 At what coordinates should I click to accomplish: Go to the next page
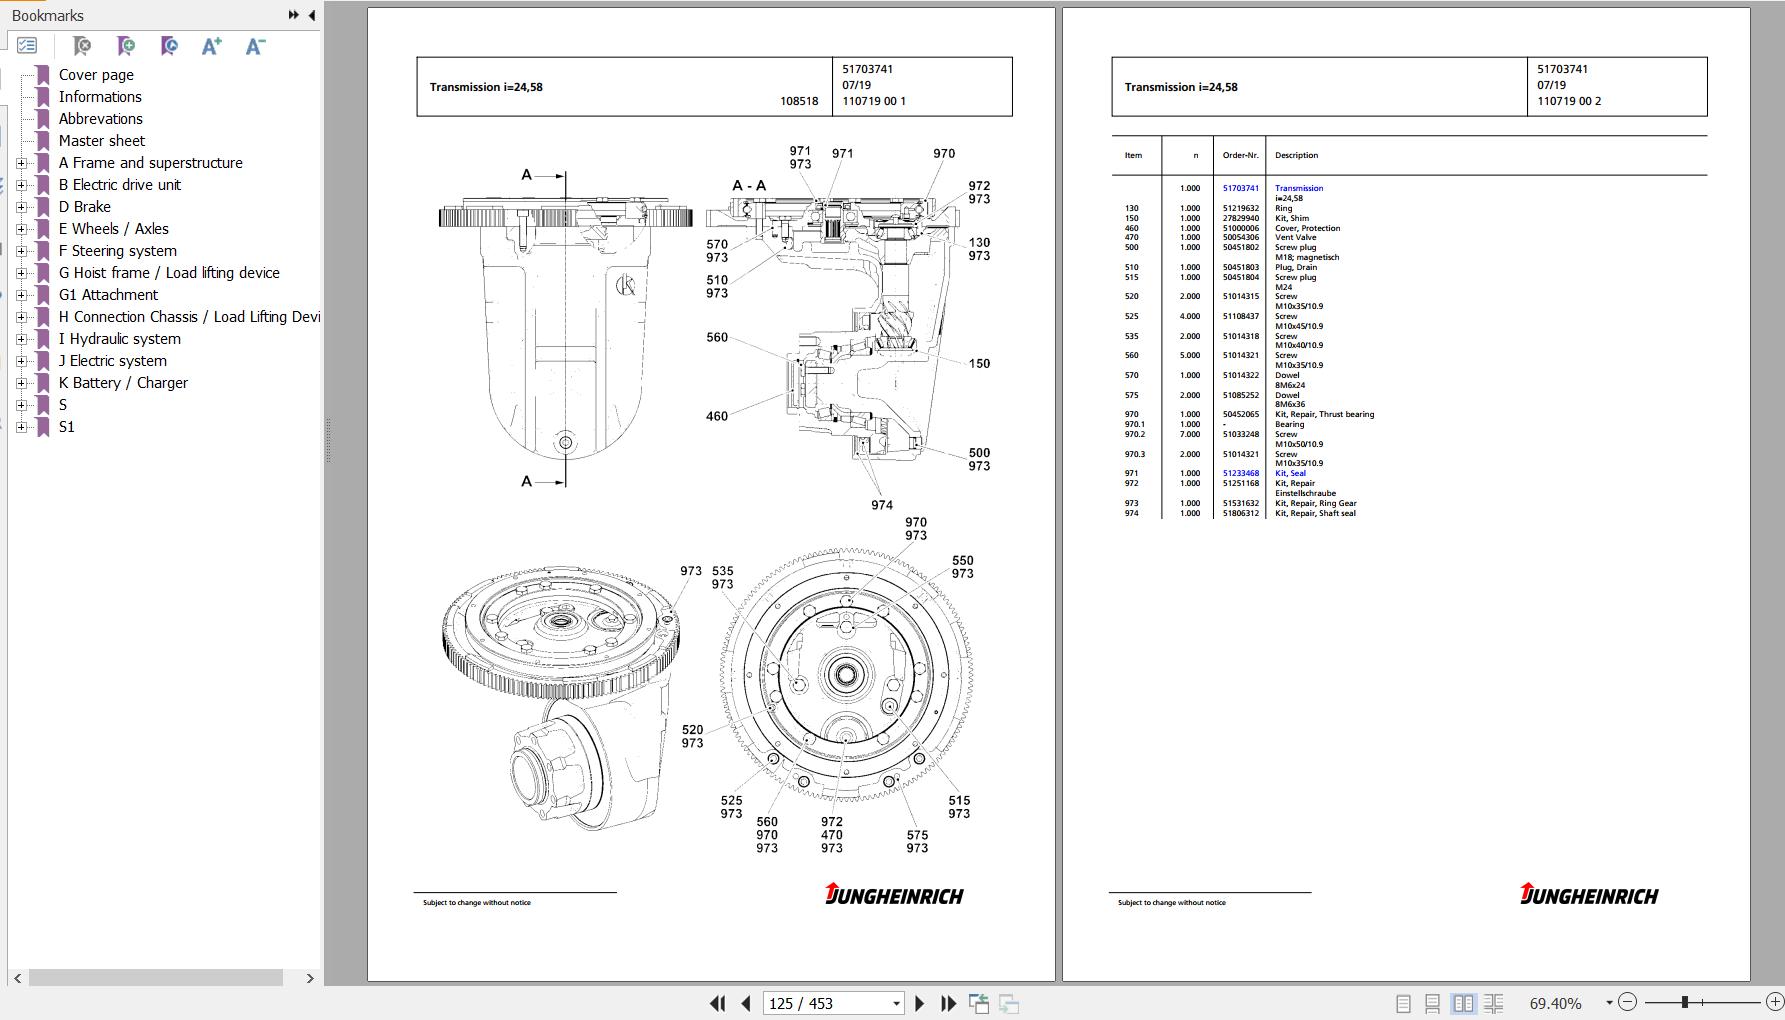click(920, 1003)
